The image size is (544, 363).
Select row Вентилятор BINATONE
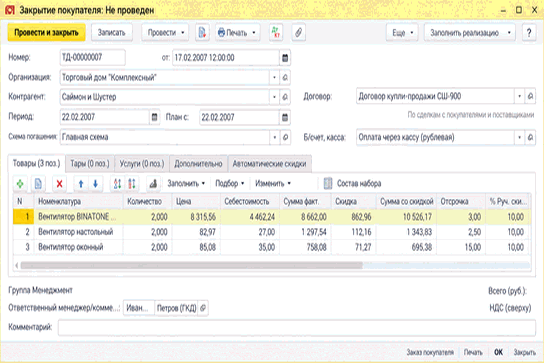click(272, 217)
